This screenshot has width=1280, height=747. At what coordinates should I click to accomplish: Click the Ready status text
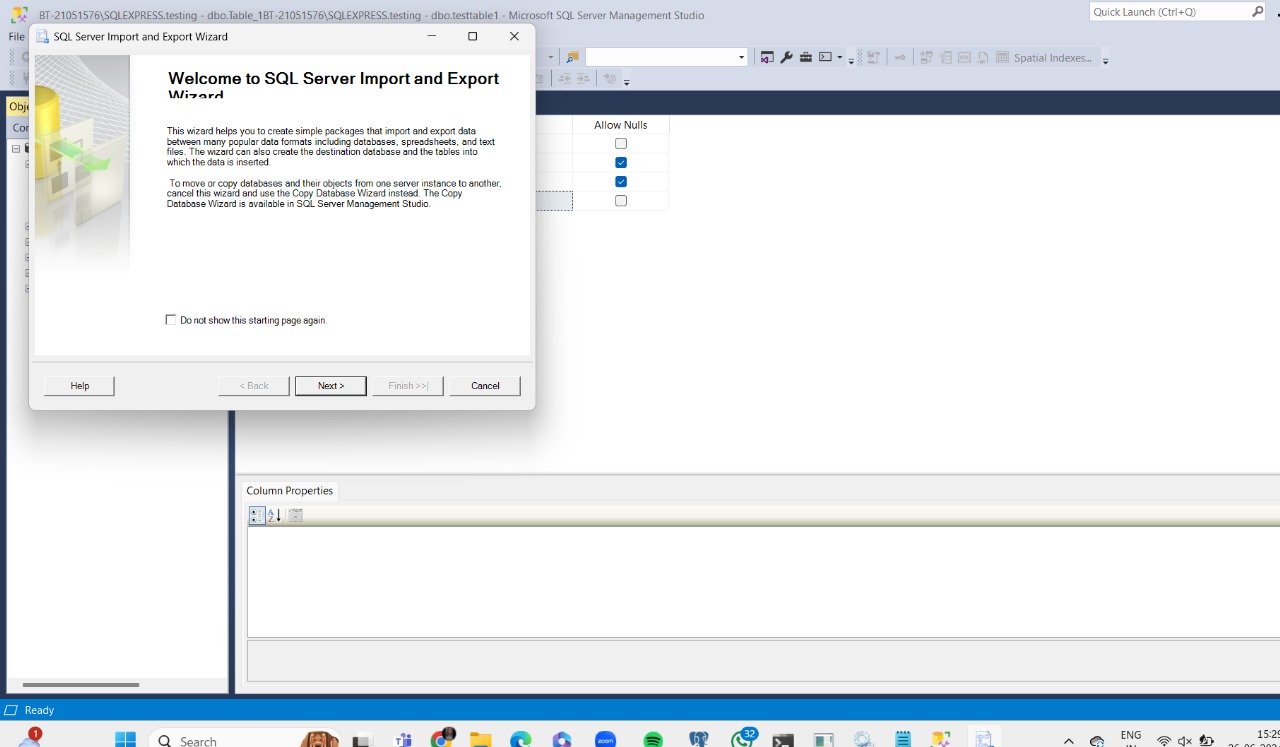pos(39,710)
